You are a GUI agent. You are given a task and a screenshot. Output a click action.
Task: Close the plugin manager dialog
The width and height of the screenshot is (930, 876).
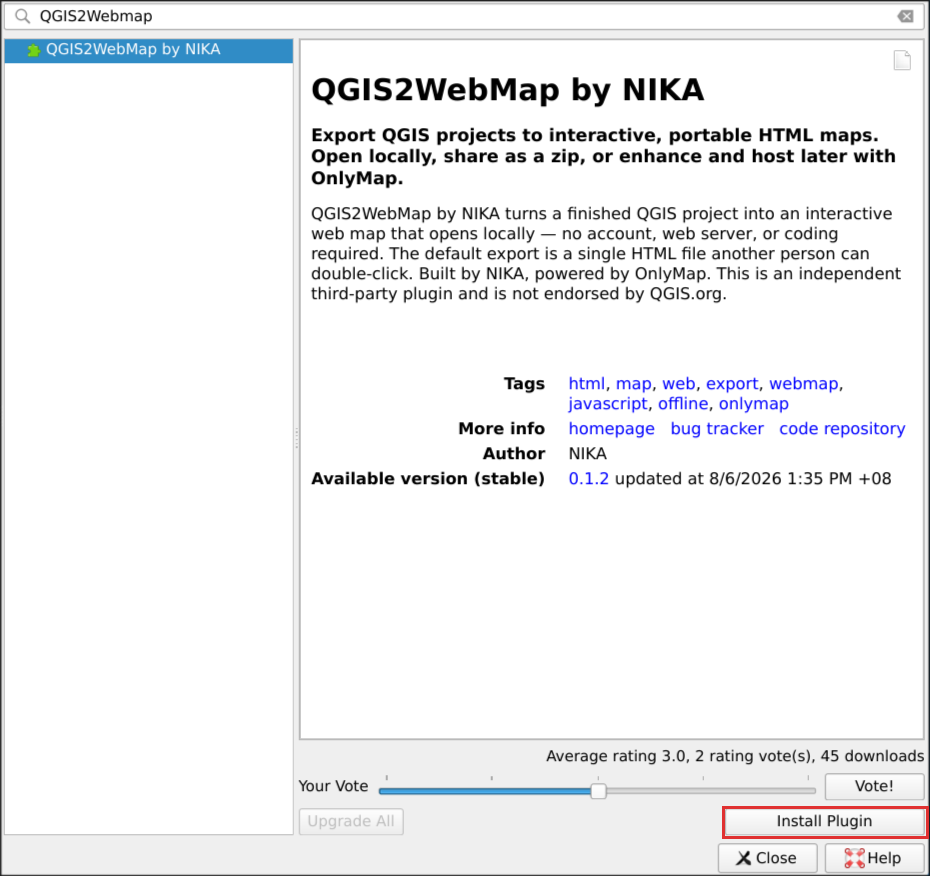[767, 858]
